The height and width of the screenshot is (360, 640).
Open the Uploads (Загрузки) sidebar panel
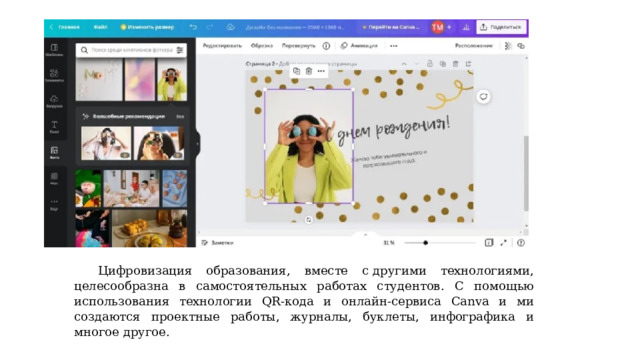54,101
